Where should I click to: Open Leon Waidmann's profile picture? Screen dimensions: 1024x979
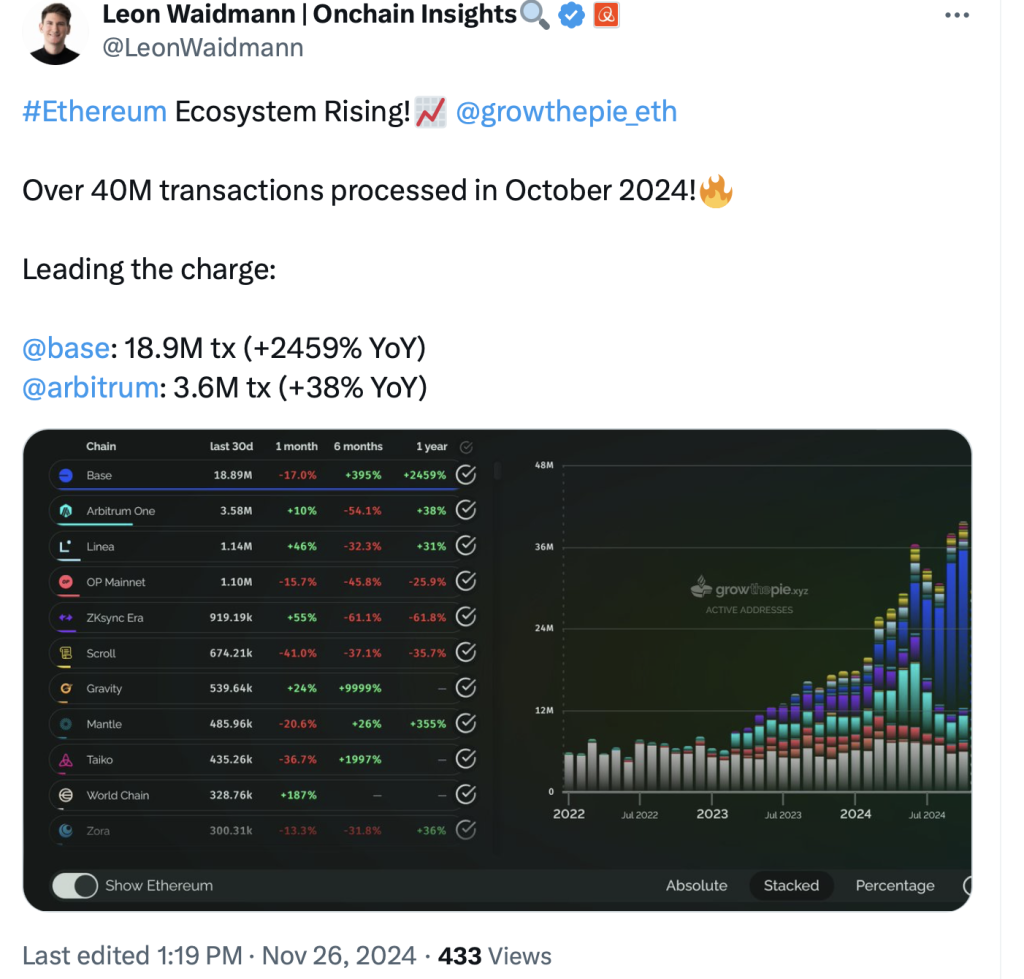point(55,33)
